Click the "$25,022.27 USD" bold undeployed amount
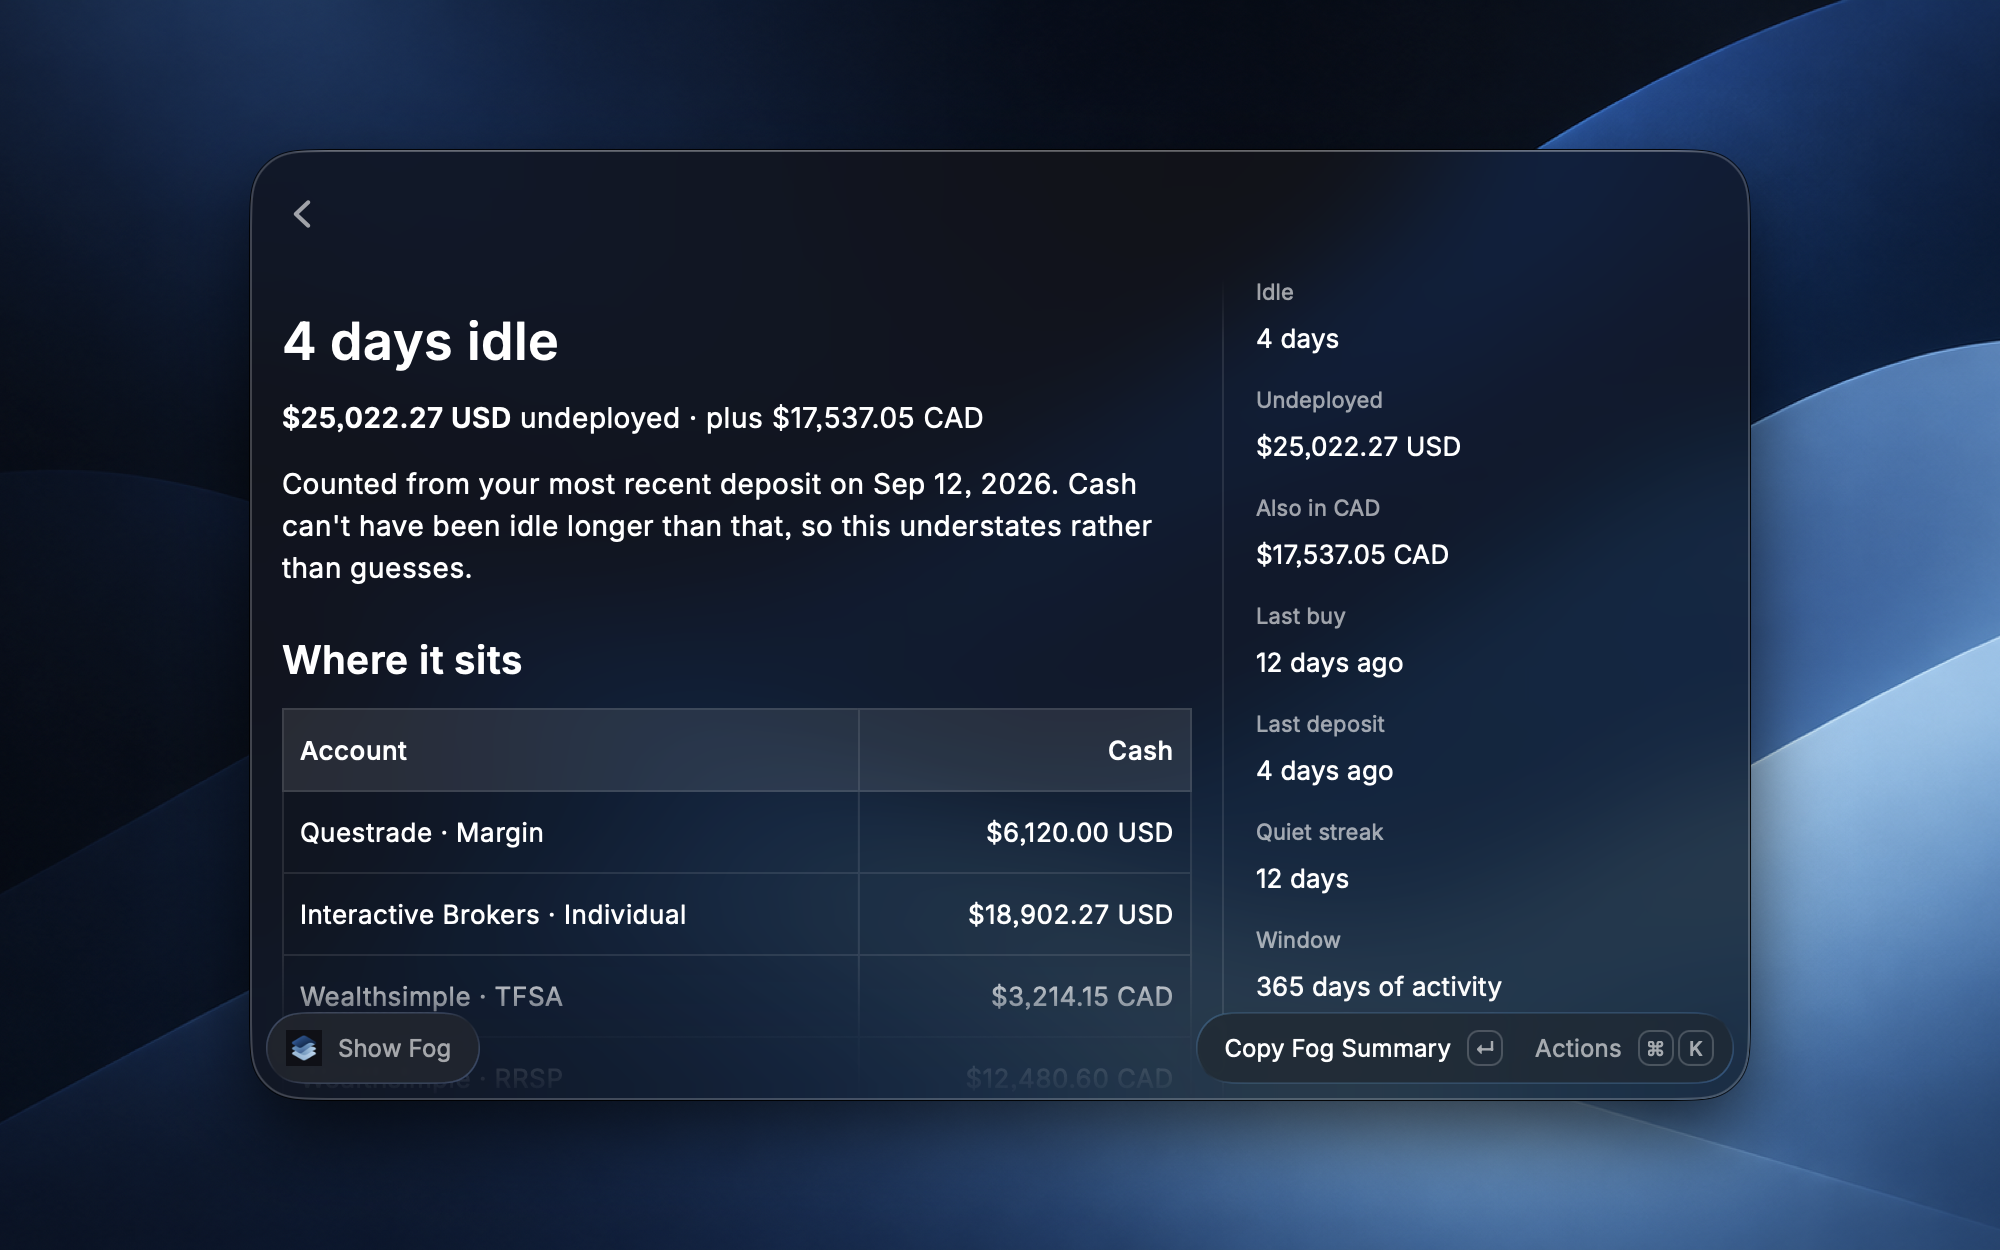 tap(396, 418)
